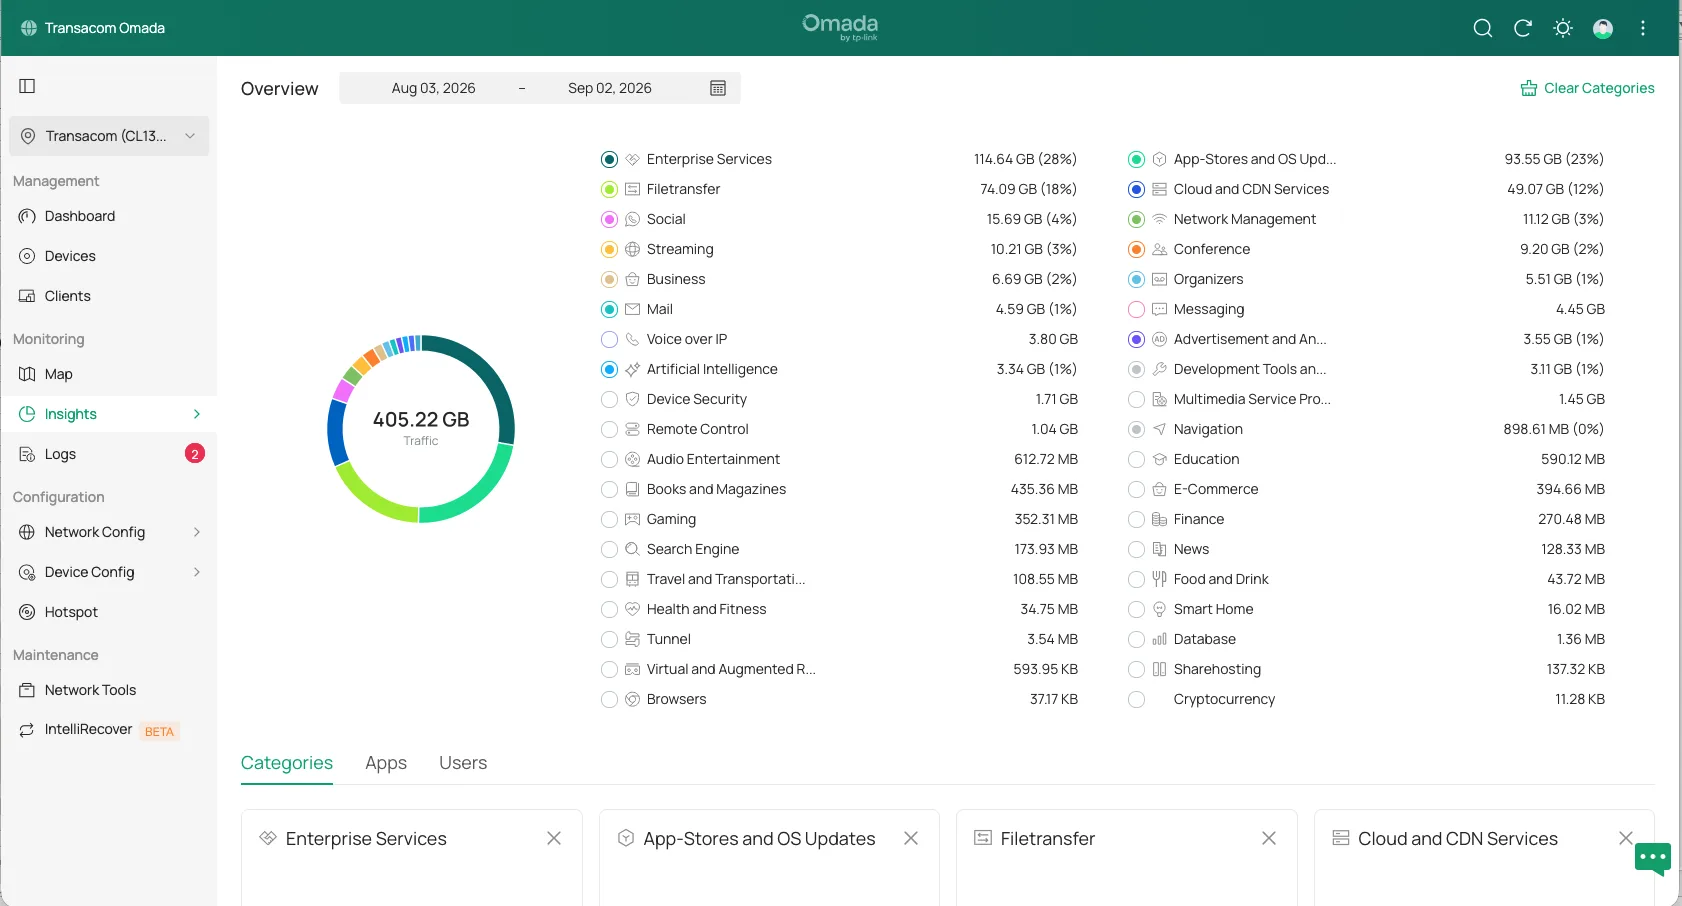Enable the Education category selector
1682x906 pixels.
(1136, 459)
